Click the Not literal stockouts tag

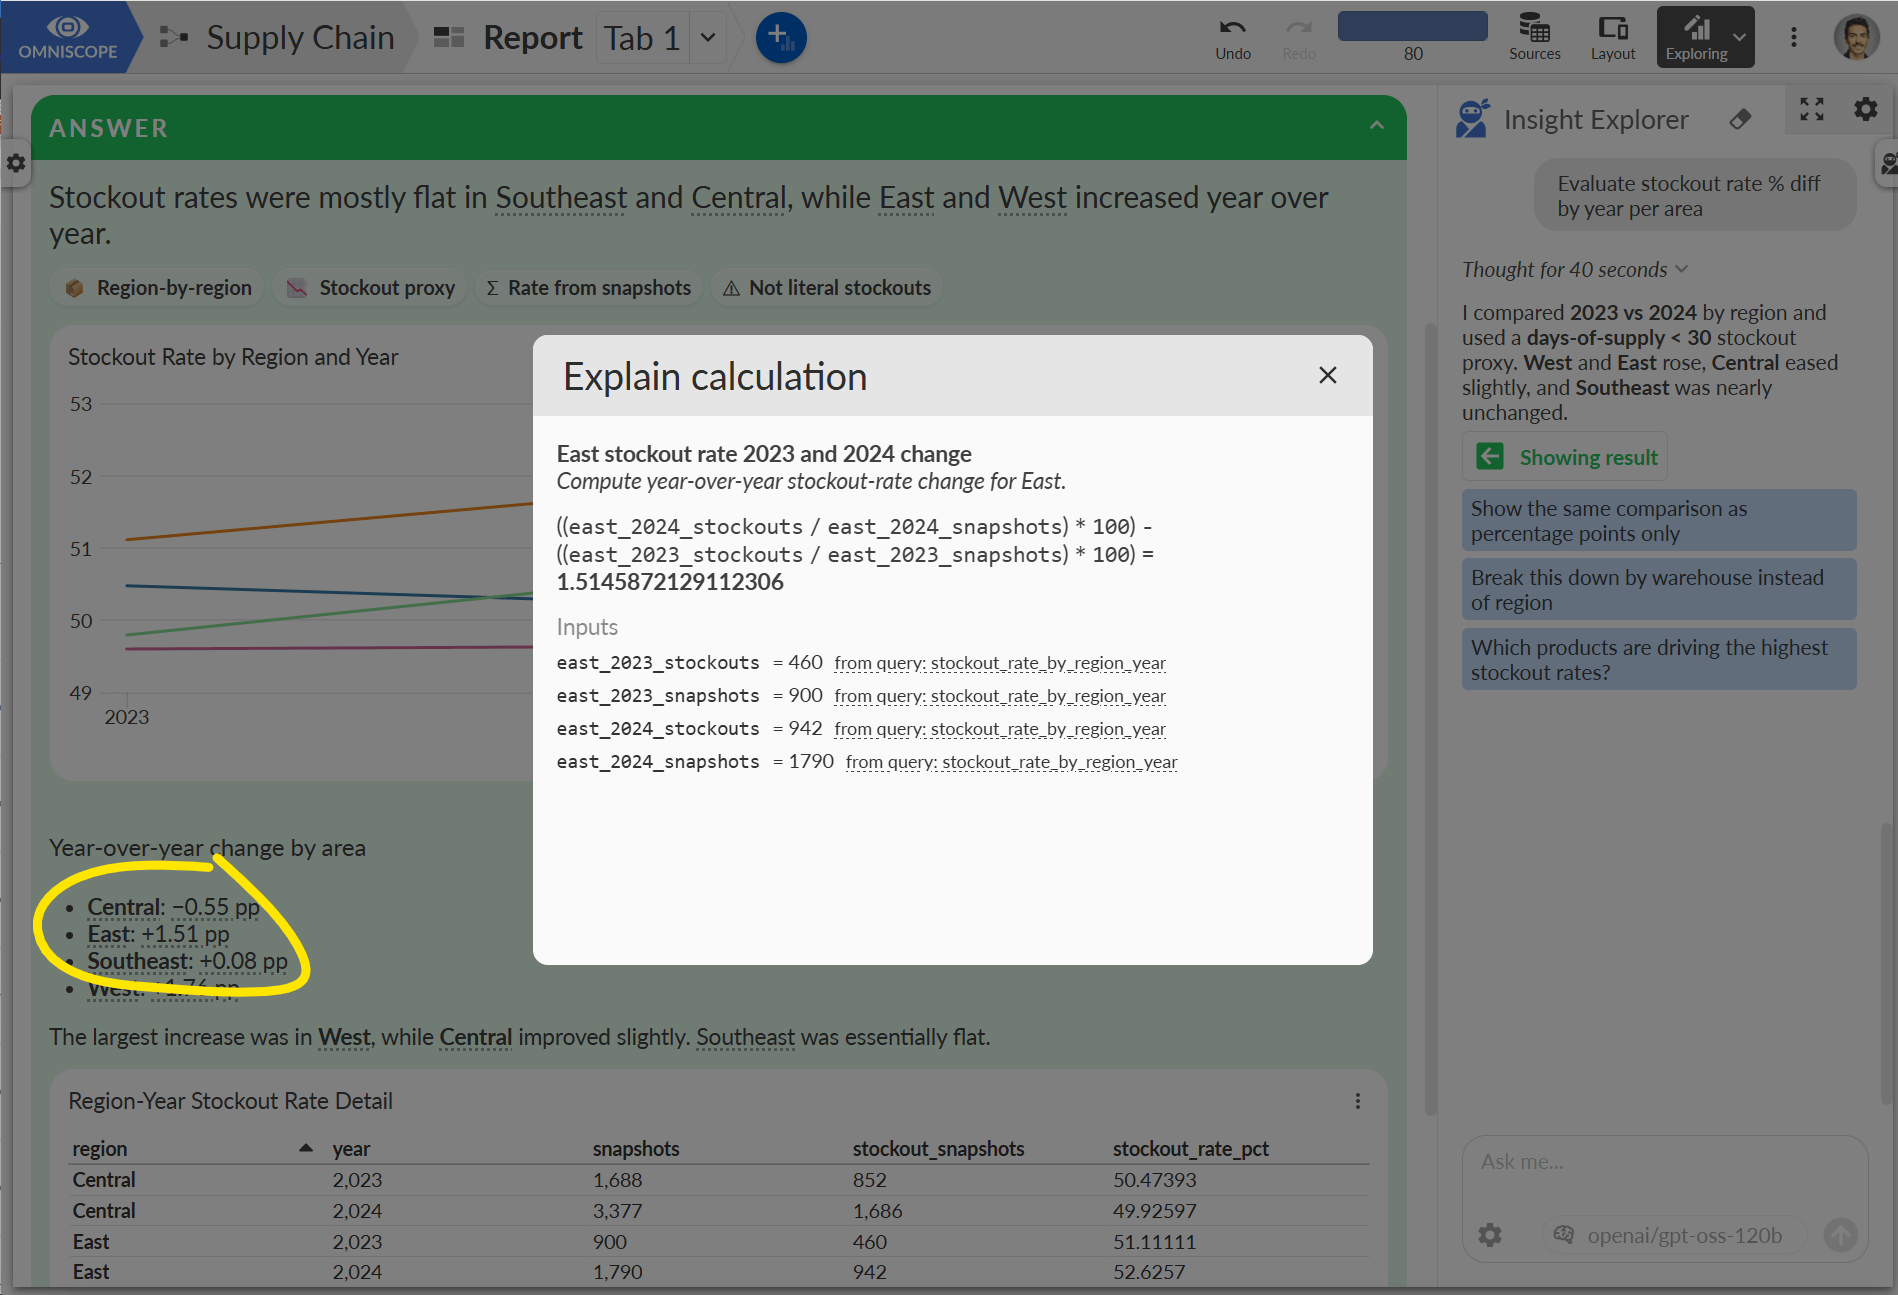pos(826,288)
